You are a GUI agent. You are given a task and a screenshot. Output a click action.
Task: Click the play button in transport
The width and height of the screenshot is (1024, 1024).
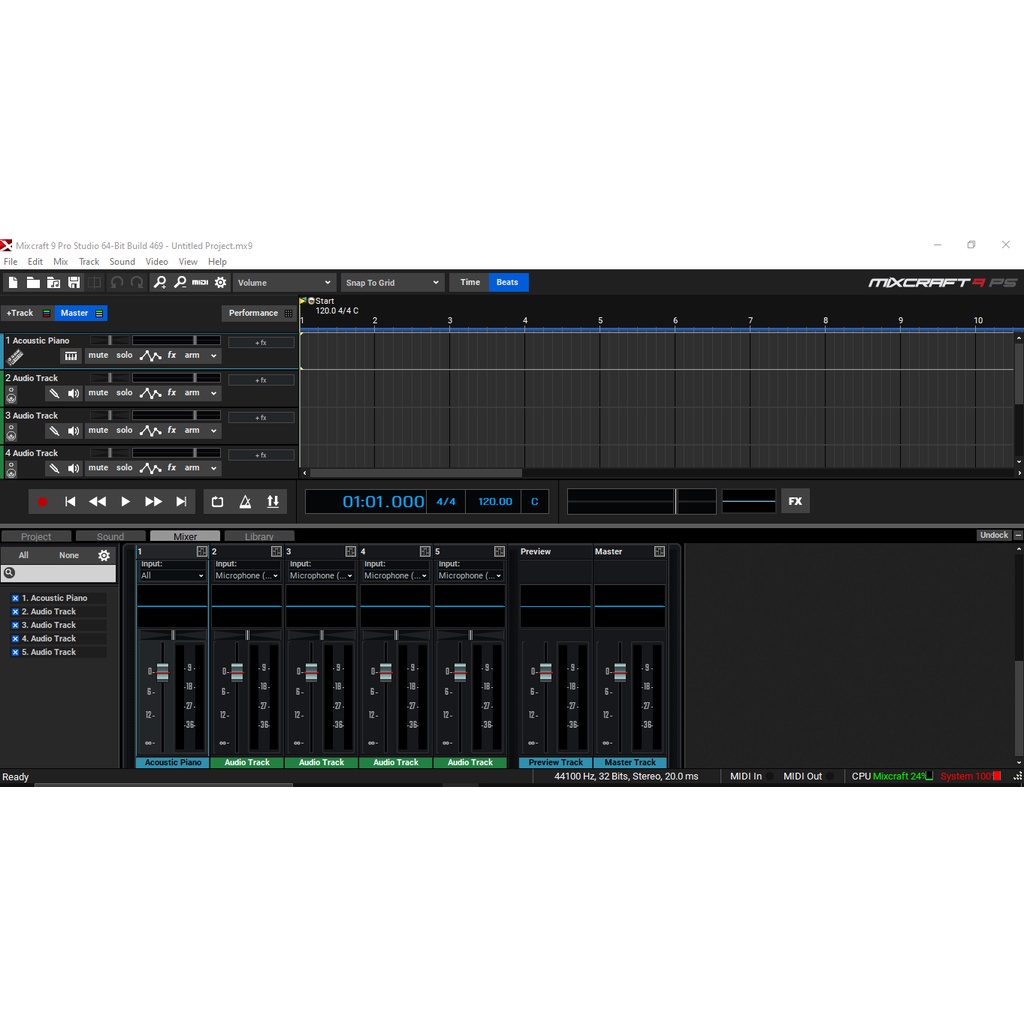[125, 502]
